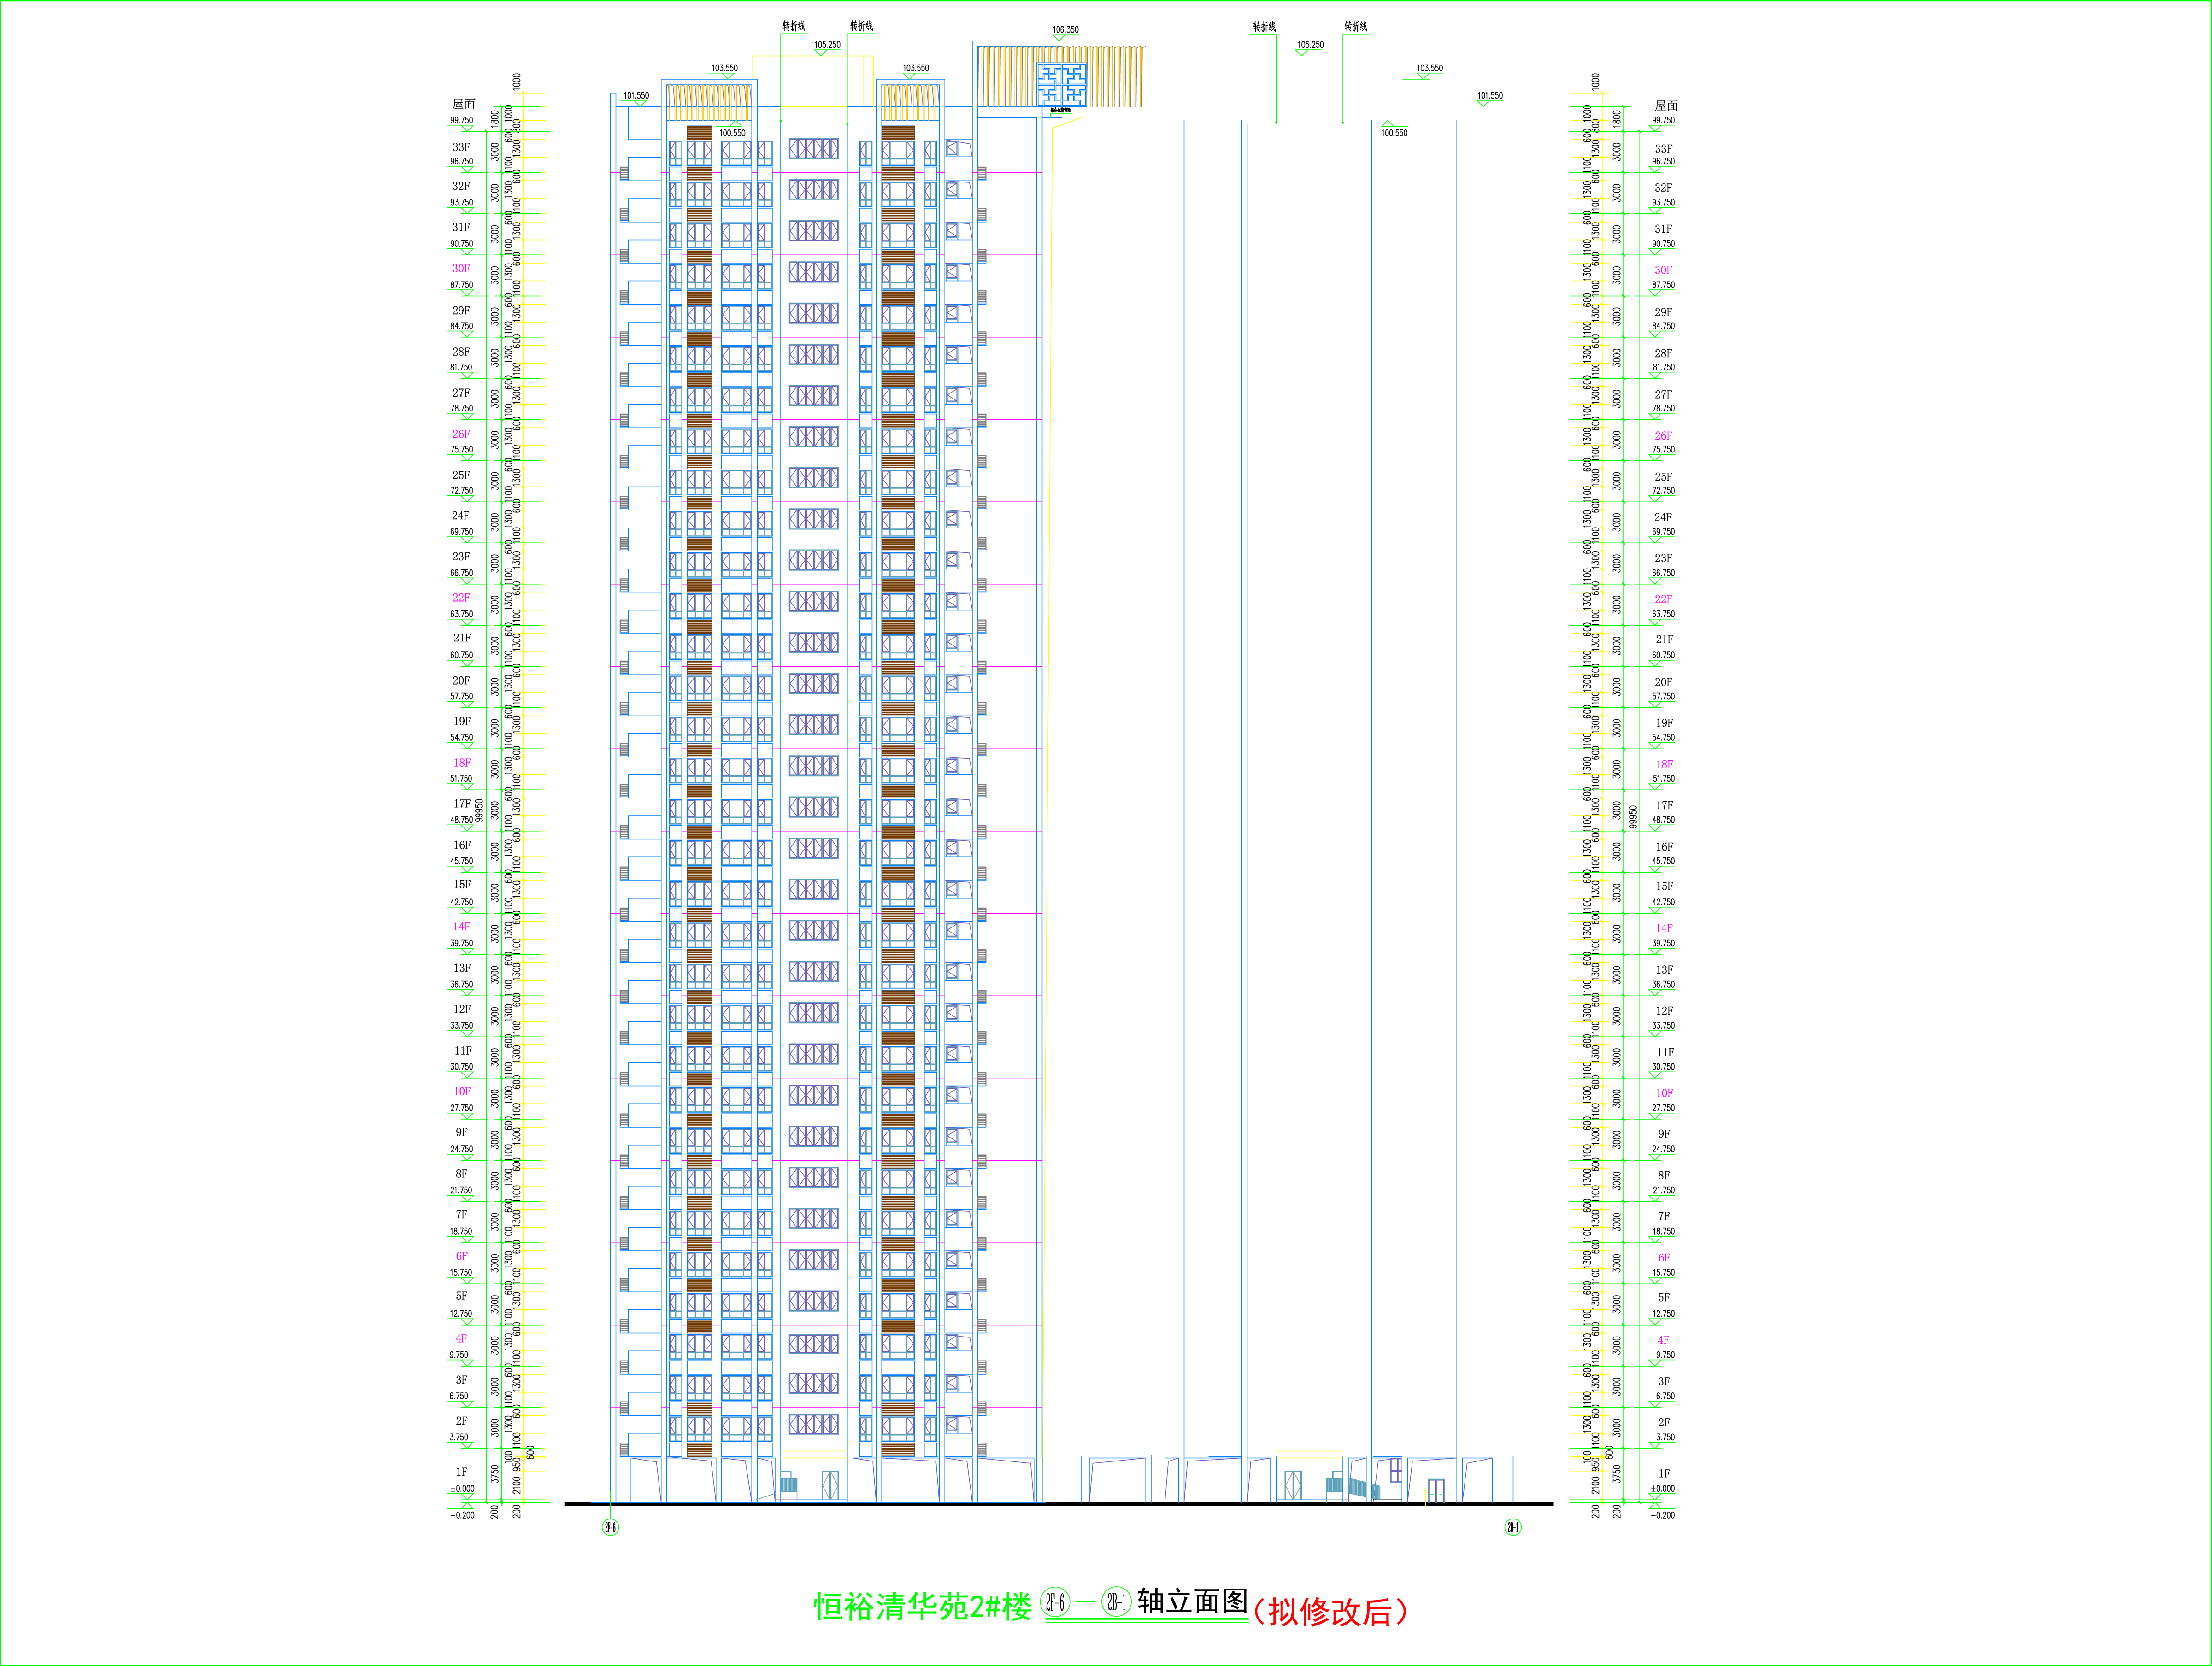
Task: Click the left-side 20F floor label
Action: click(461, 681)
